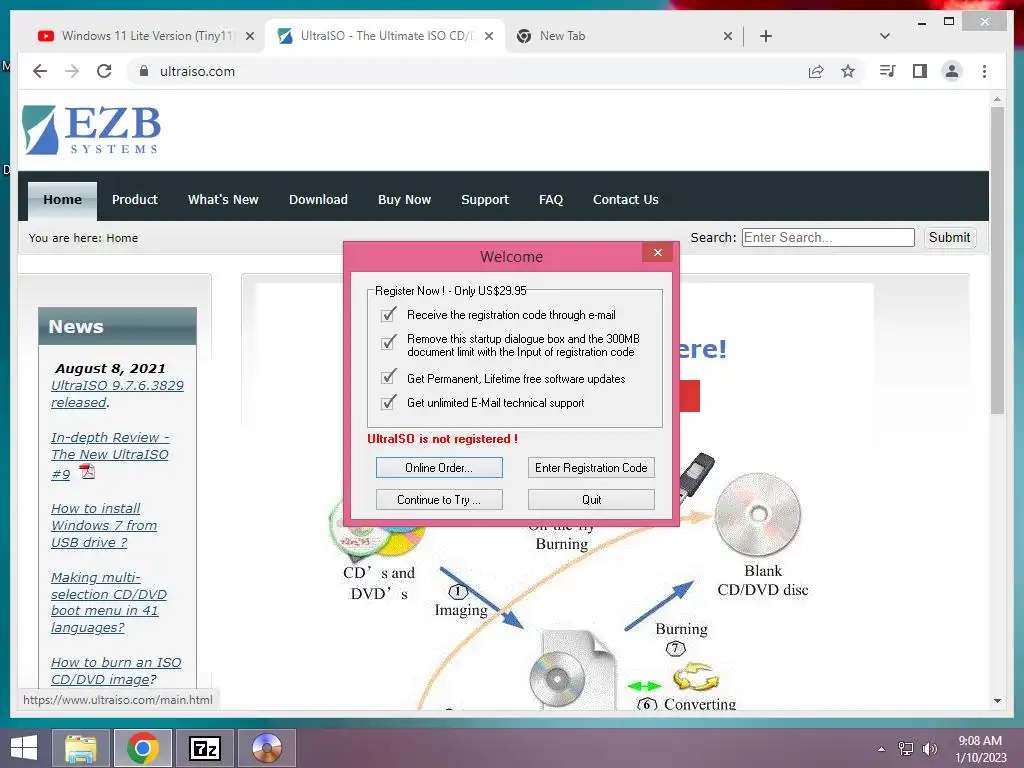The height and width of the screenshot is (768, 1024).
Task: Reload the ultraiso.com page
Action: (104, 71)
